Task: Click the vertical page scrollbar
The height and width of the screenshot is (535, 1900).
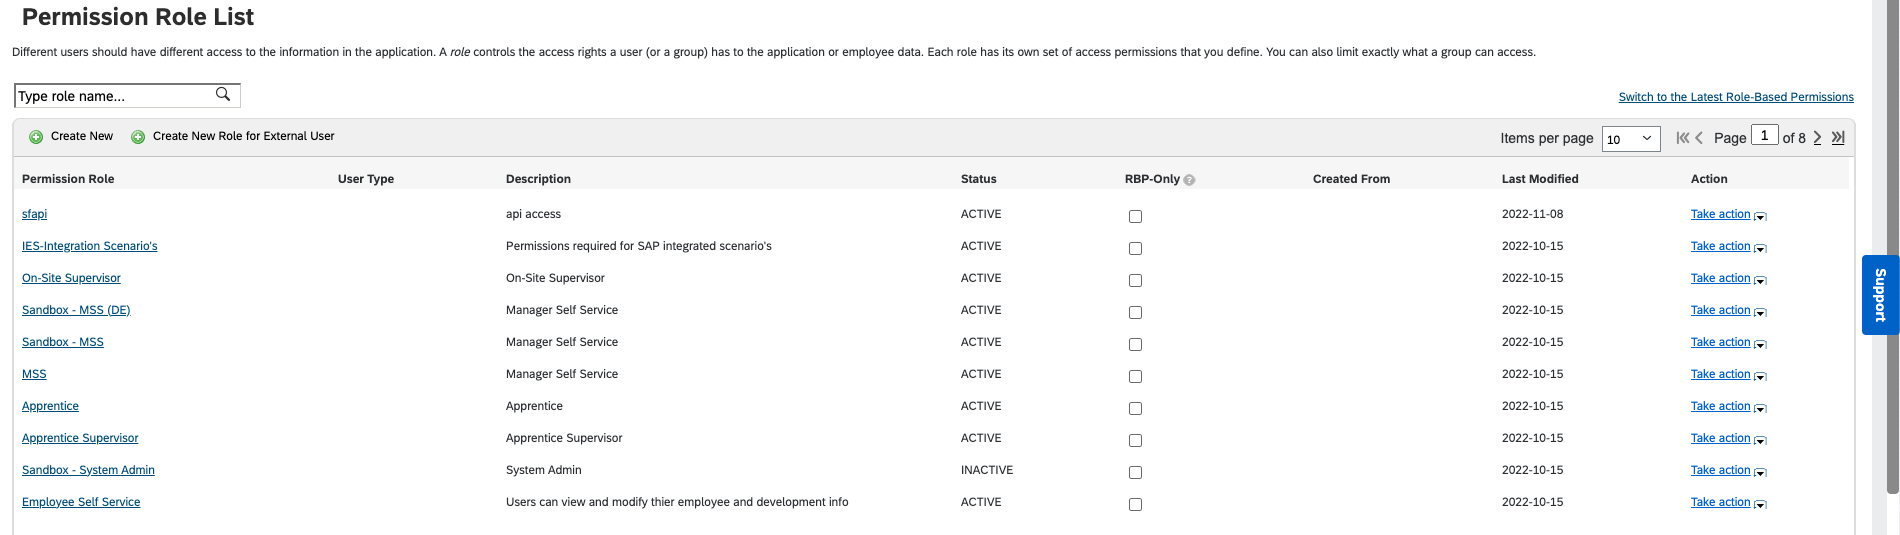Action: (1891, 250)
